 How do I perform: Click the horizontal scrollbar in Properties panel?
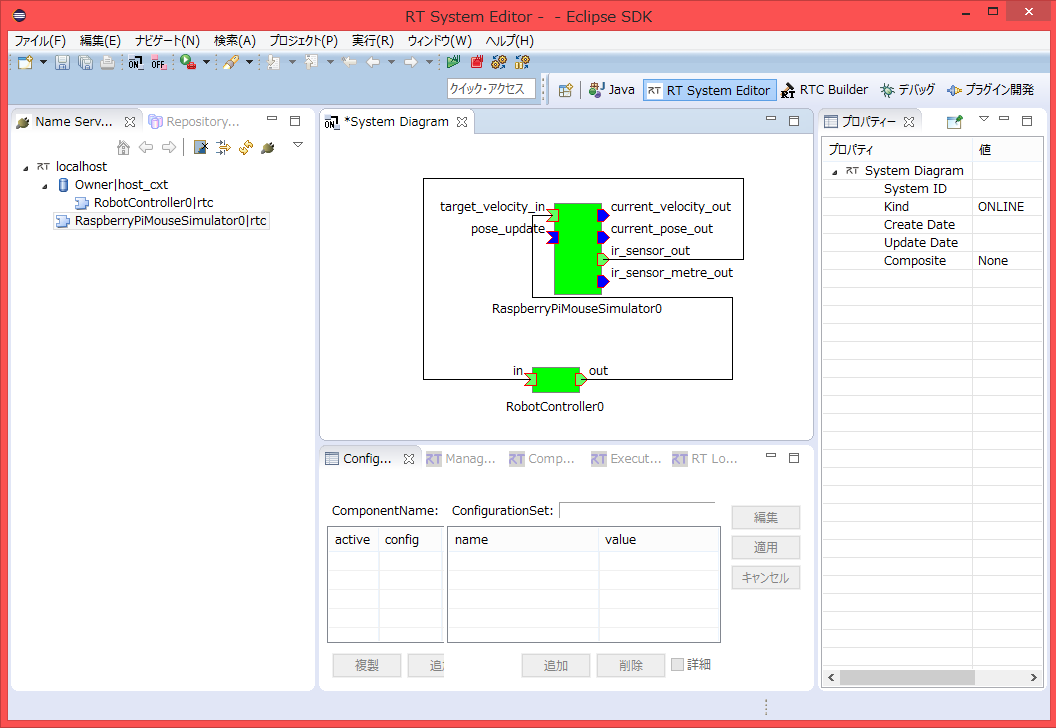coord(906,677)
